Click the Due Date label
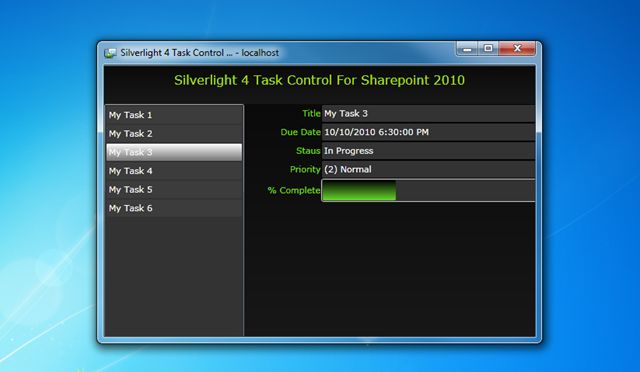Screen dimensions: 640x372 coord(300,132)
